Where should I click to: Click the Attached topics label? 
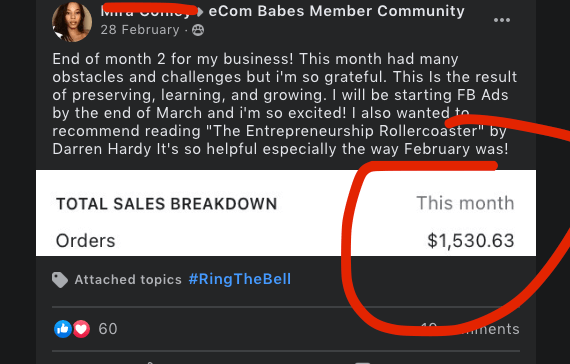tap(128, 280)
